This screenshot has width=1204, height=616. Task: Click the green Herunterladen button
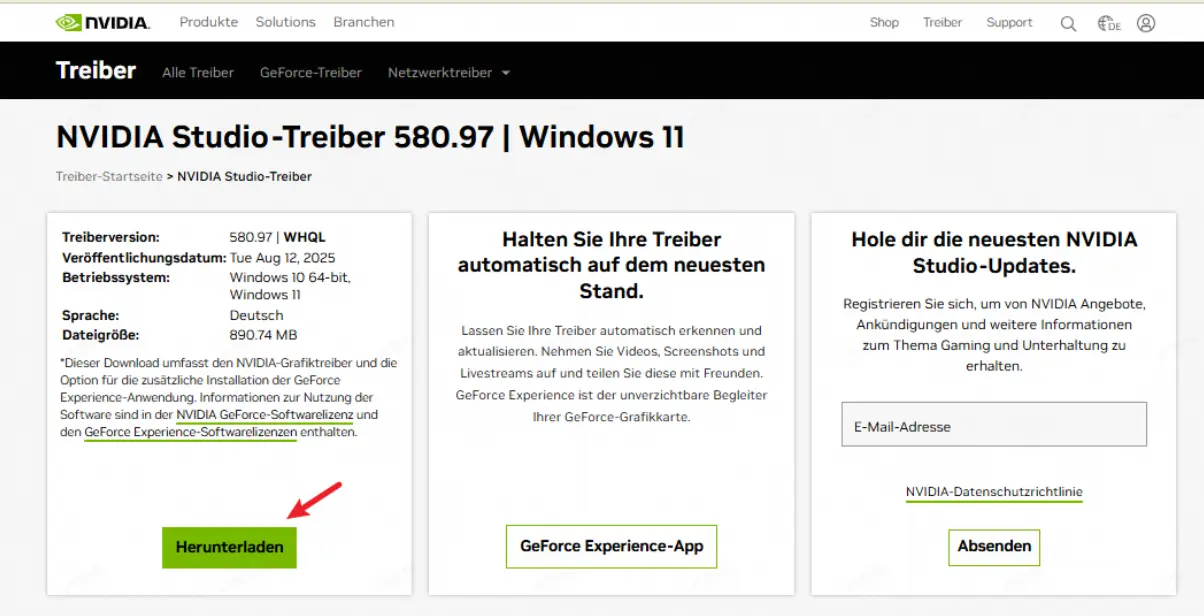(x=230, y=547)
